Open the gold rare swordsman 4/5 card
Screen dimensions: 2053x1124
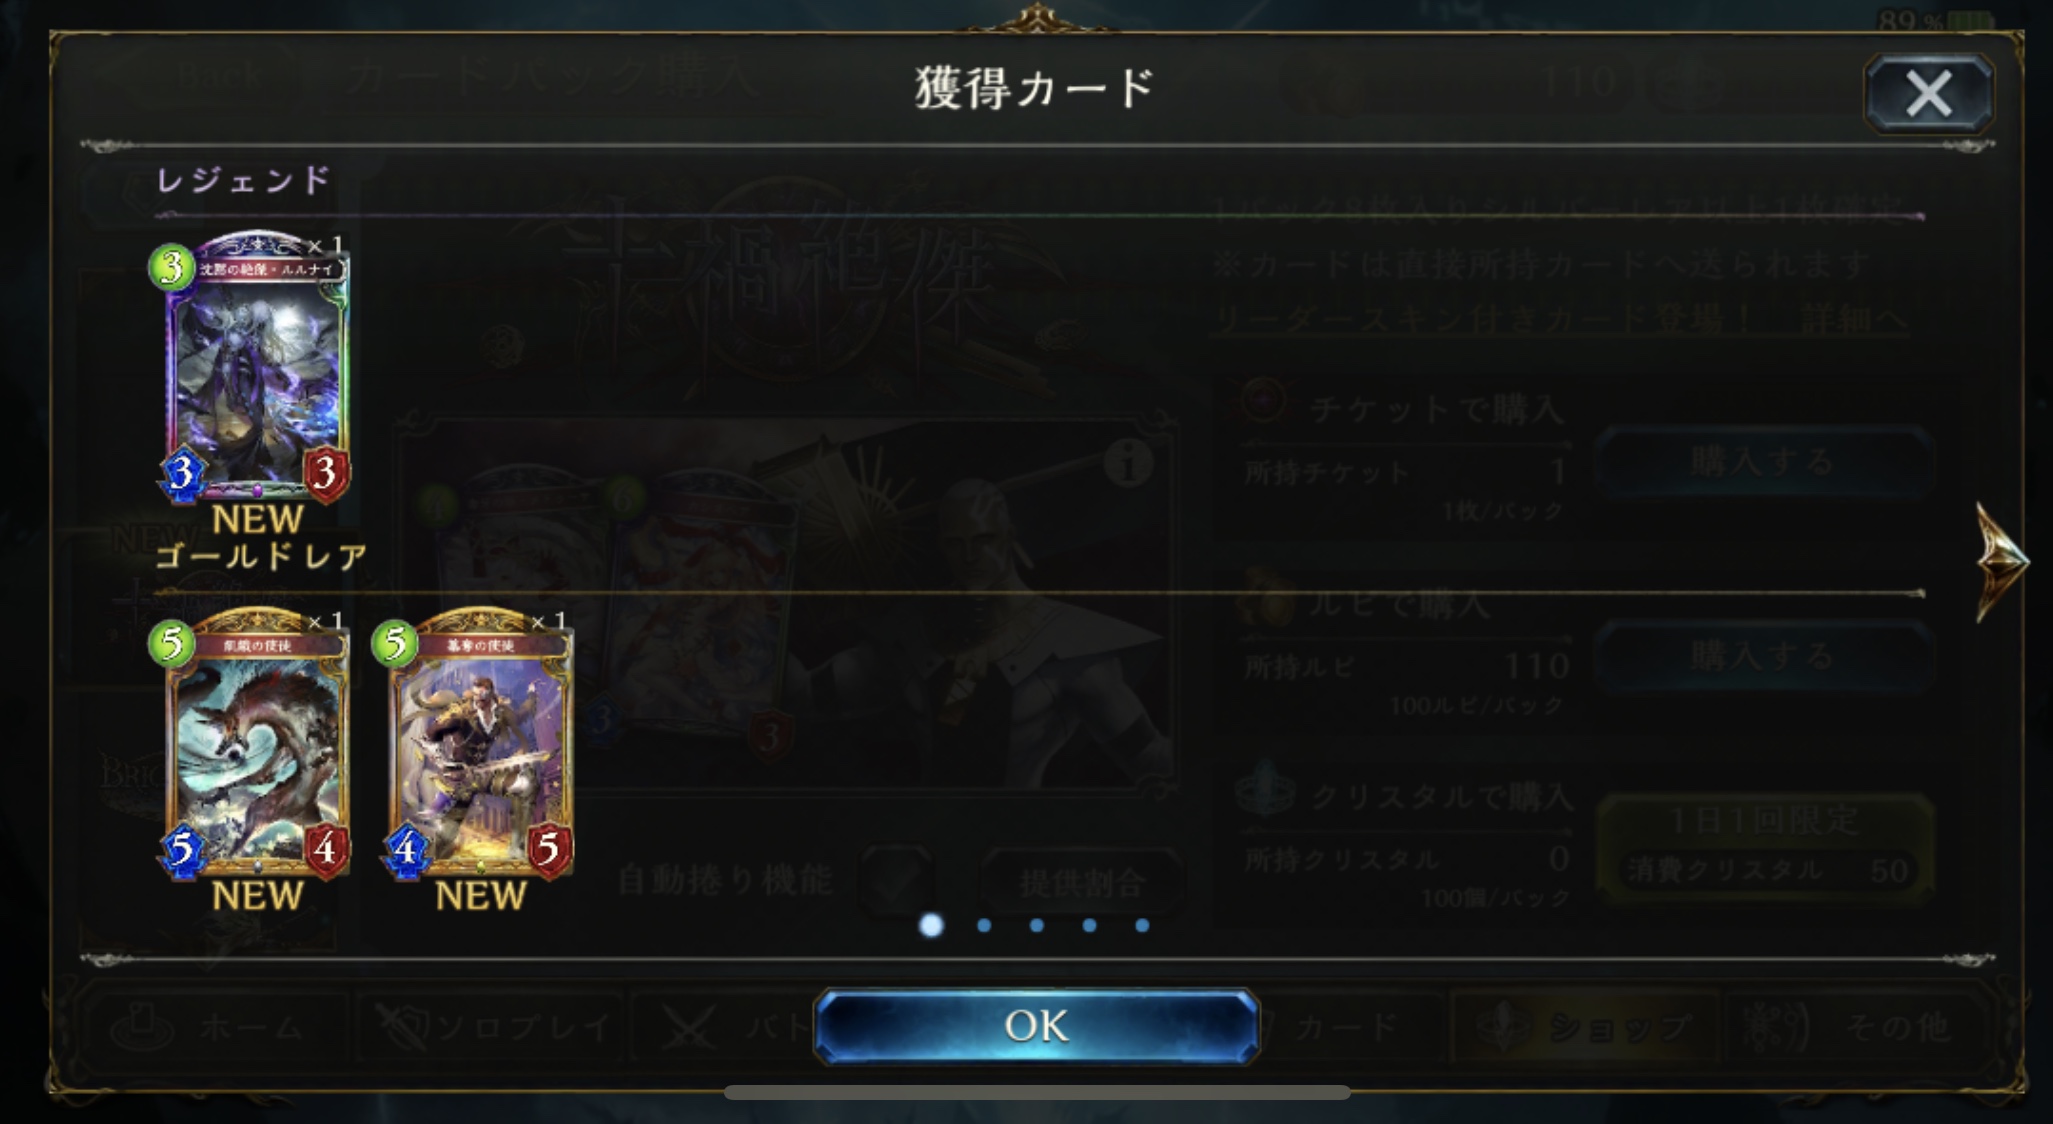[x=480, y=743]
